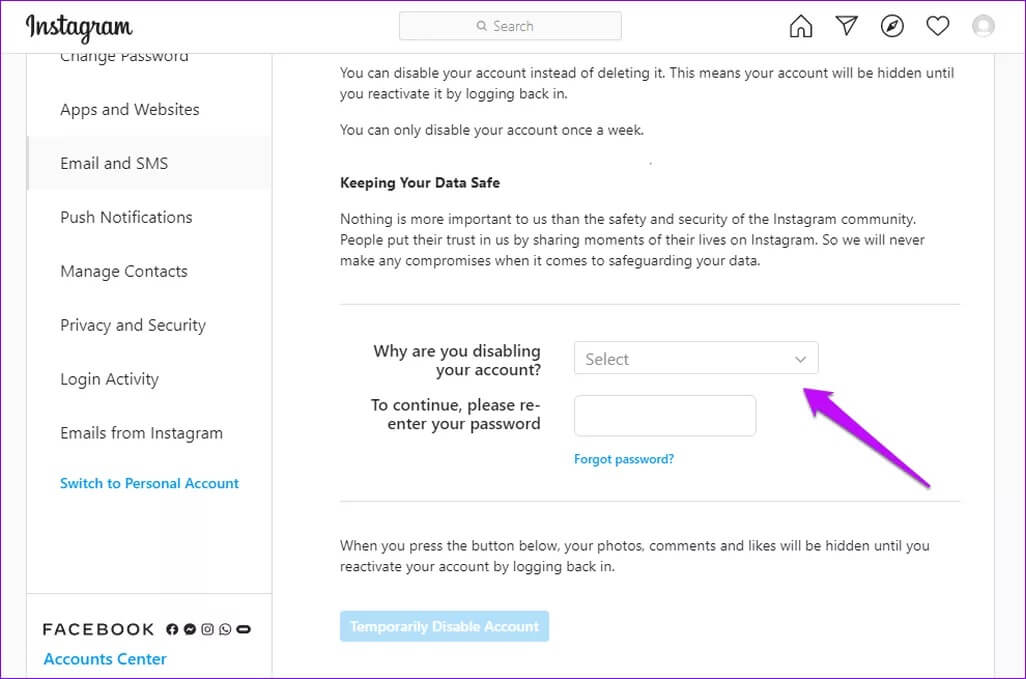Open the profile avatar menu
Viewport: 1026px width, 679px height.
click(983, 26)
